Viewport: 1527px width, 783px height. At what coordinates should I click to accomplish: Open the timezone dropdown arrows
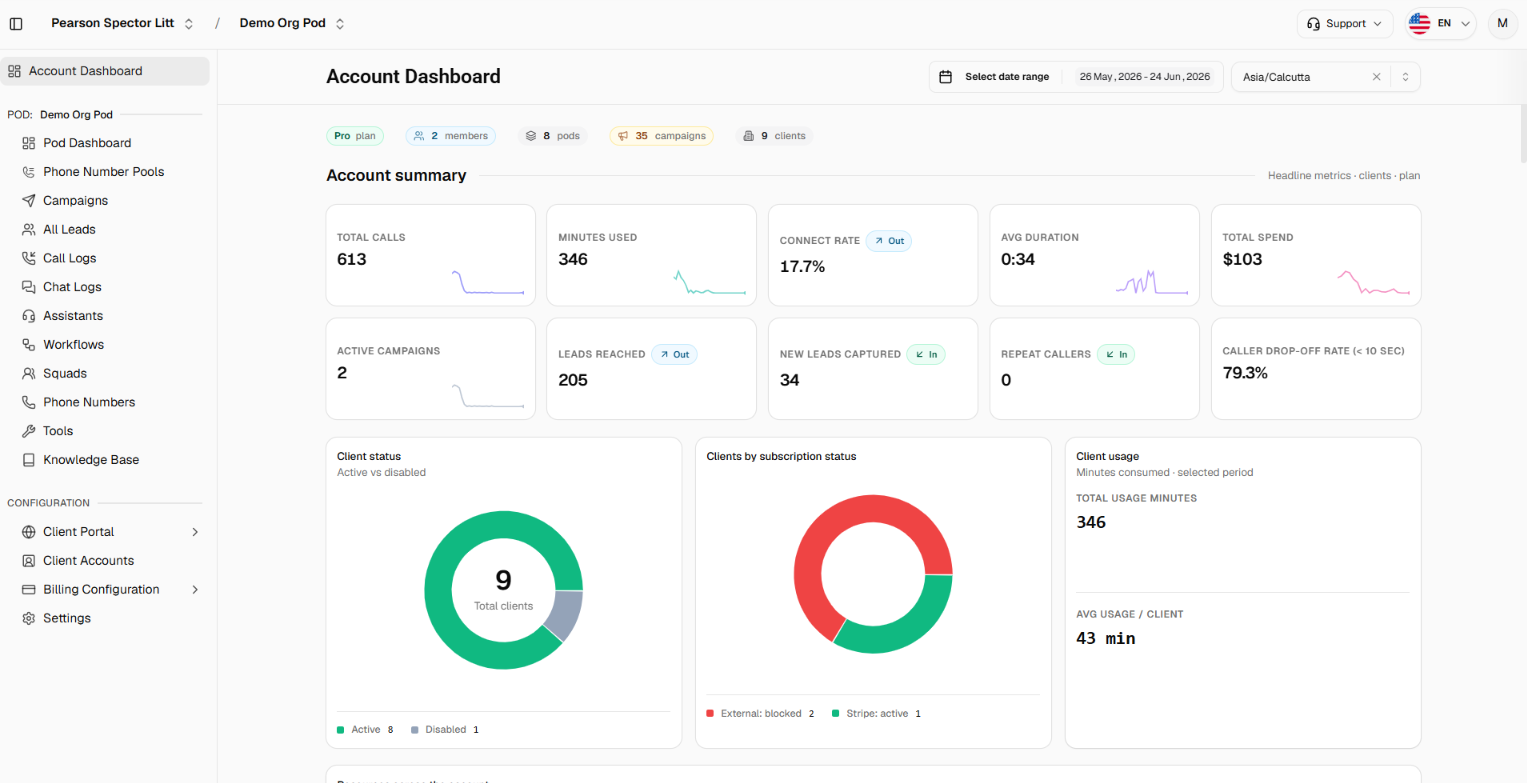[x=1405, y=77]
